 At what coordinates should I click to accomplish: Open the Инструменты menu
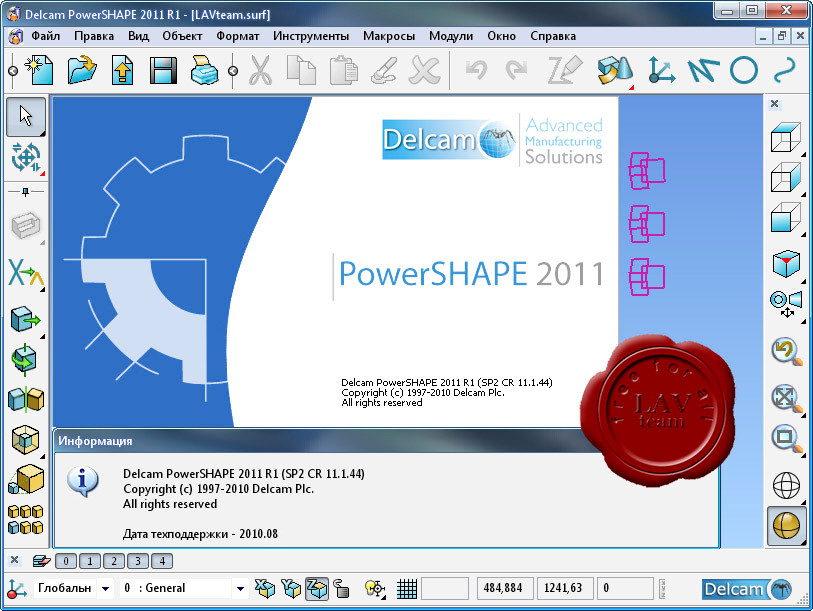click(311, 36)
